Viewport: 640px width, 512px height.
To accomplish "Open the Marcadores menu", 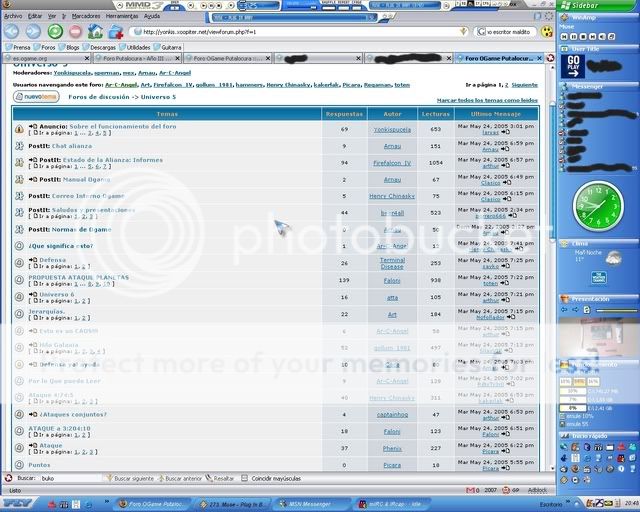I will click(86, 16).
